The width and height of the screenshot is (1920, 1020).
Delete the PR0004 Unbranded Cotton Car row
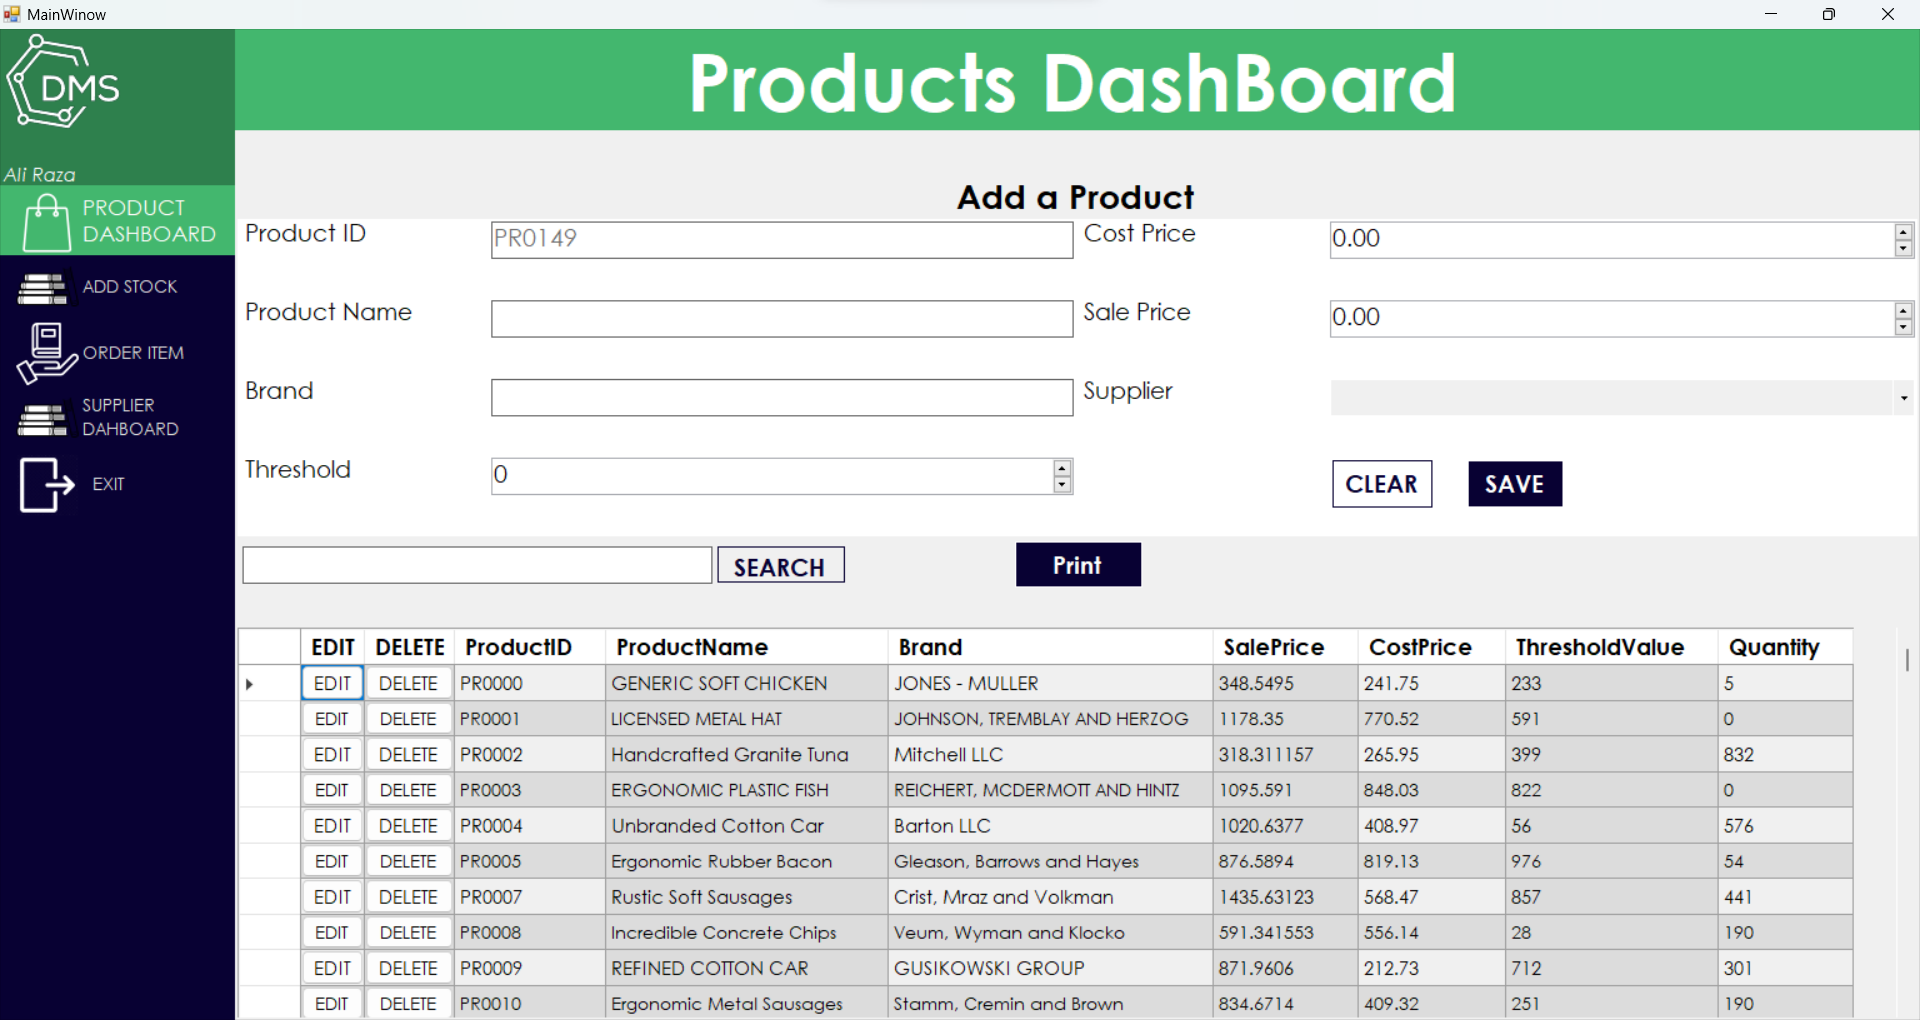tap(408, 826)
